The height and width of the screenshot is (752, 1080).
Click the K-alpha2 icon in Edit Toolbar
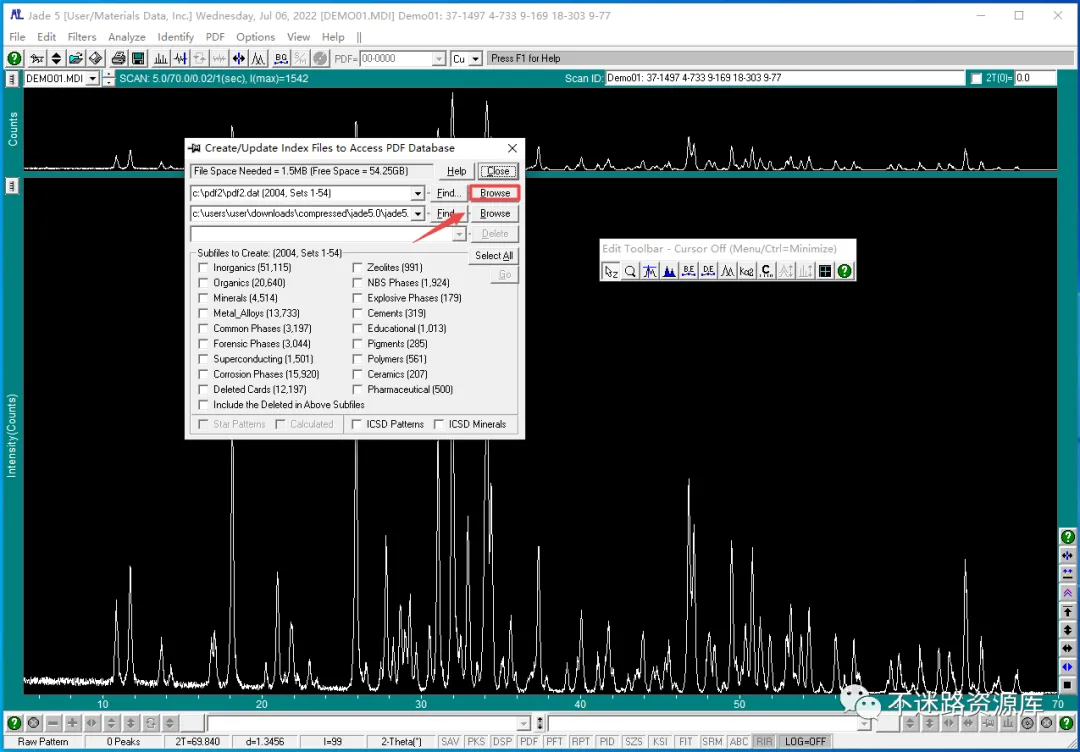coord(747,271)
